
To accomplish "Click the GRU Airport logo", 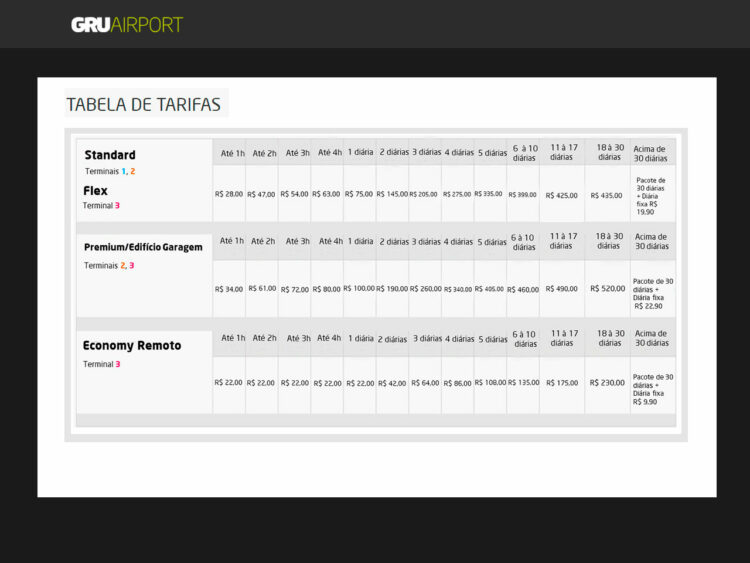I will (127, 24).
